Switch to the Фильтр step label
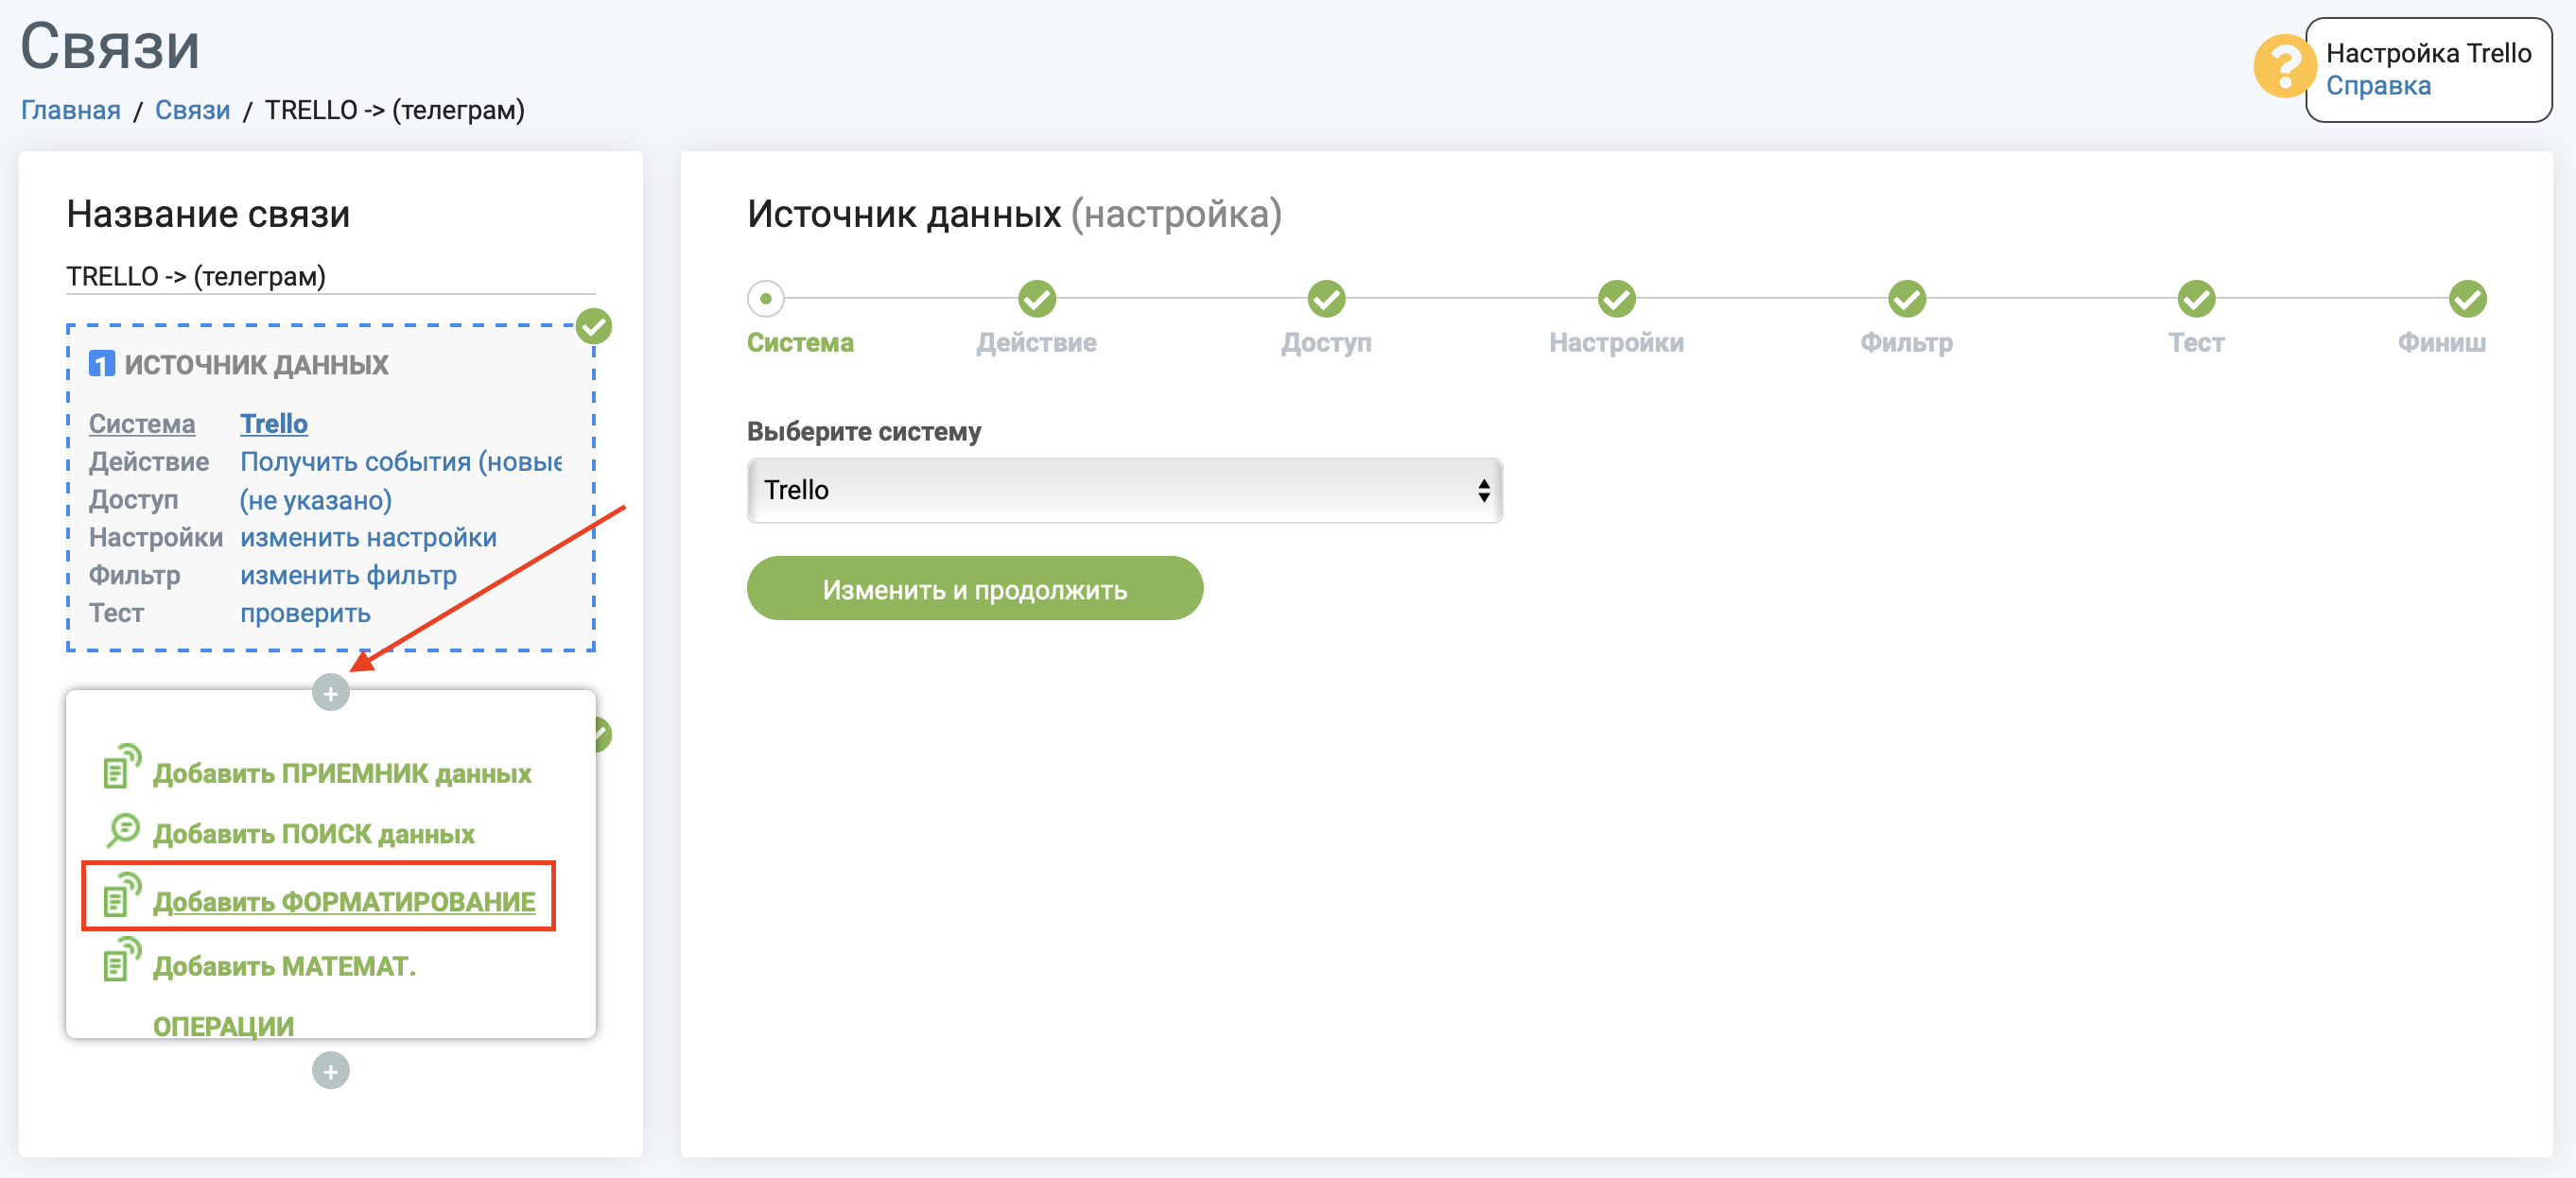2576x1178 pixels. click(x=1907, y=343)
